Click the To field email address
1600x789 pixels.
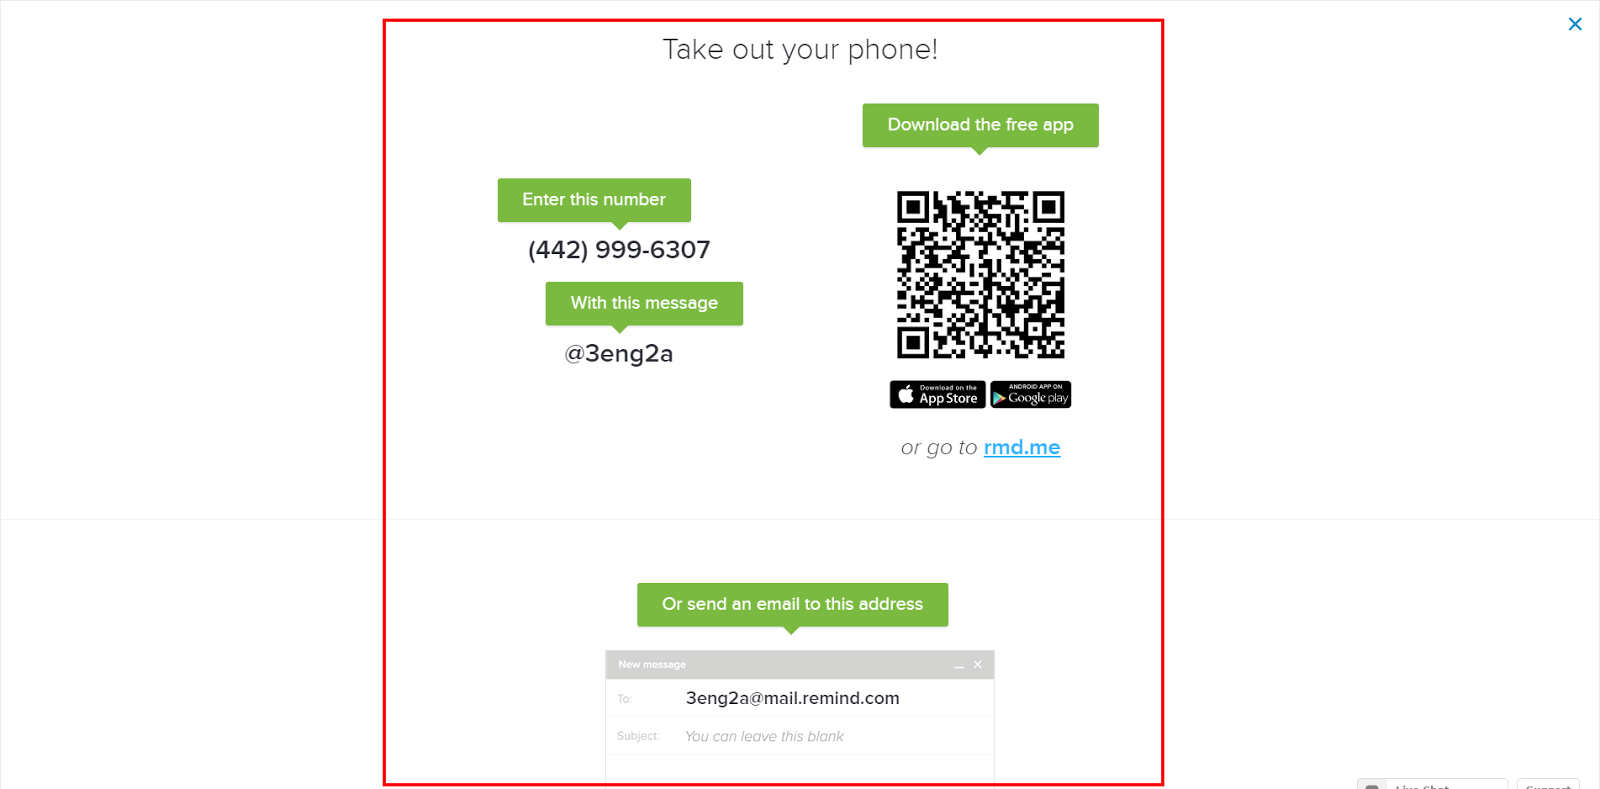[792, 698]
